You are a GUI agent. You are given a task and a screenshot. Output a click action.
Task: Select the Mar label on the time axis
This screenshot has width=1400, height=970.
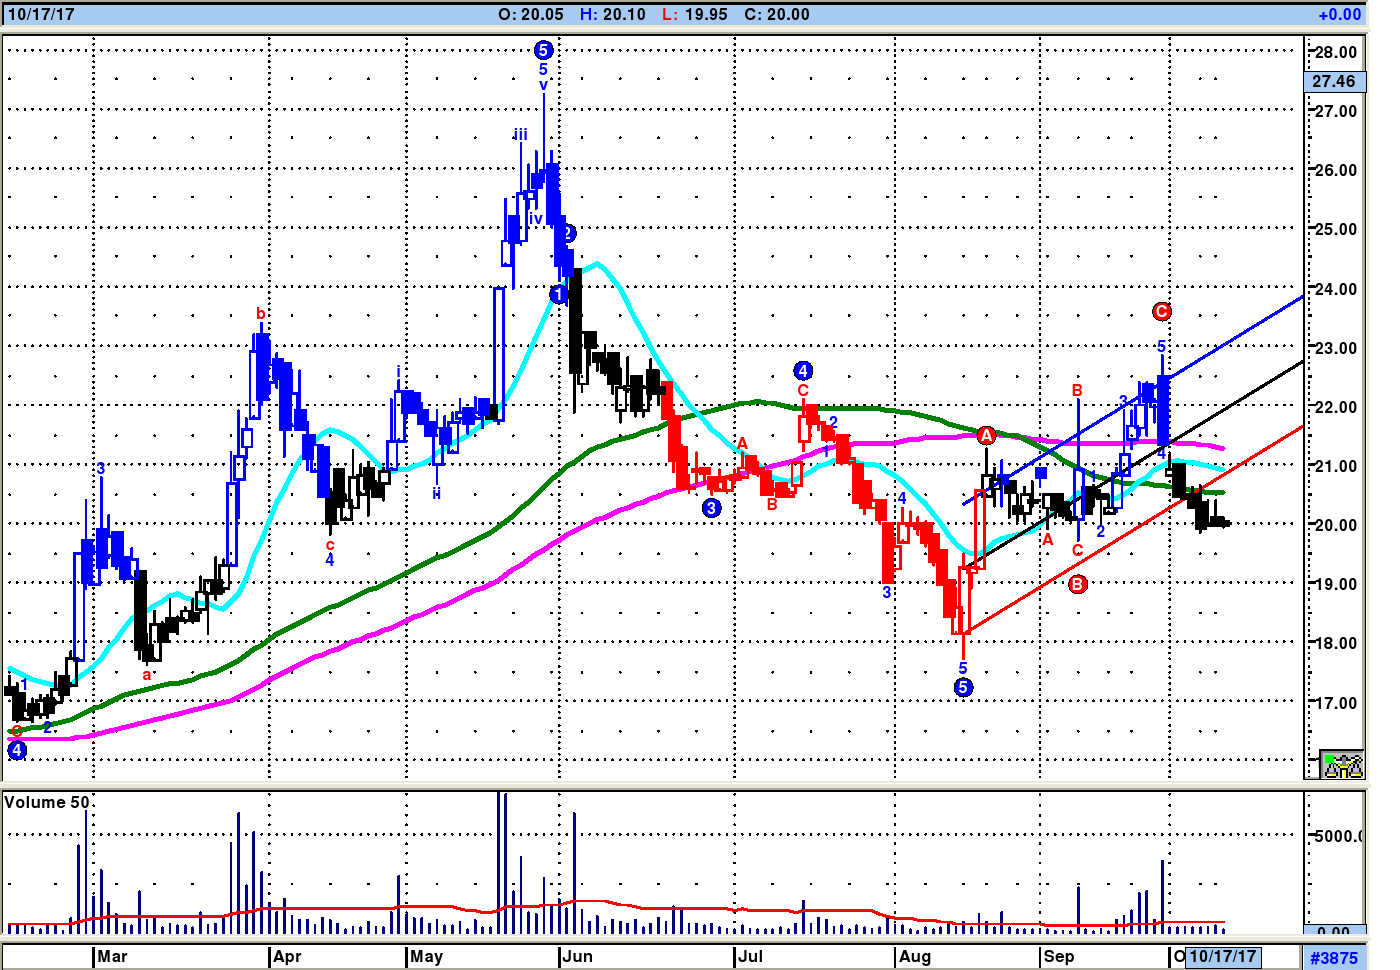pos(113,957)
